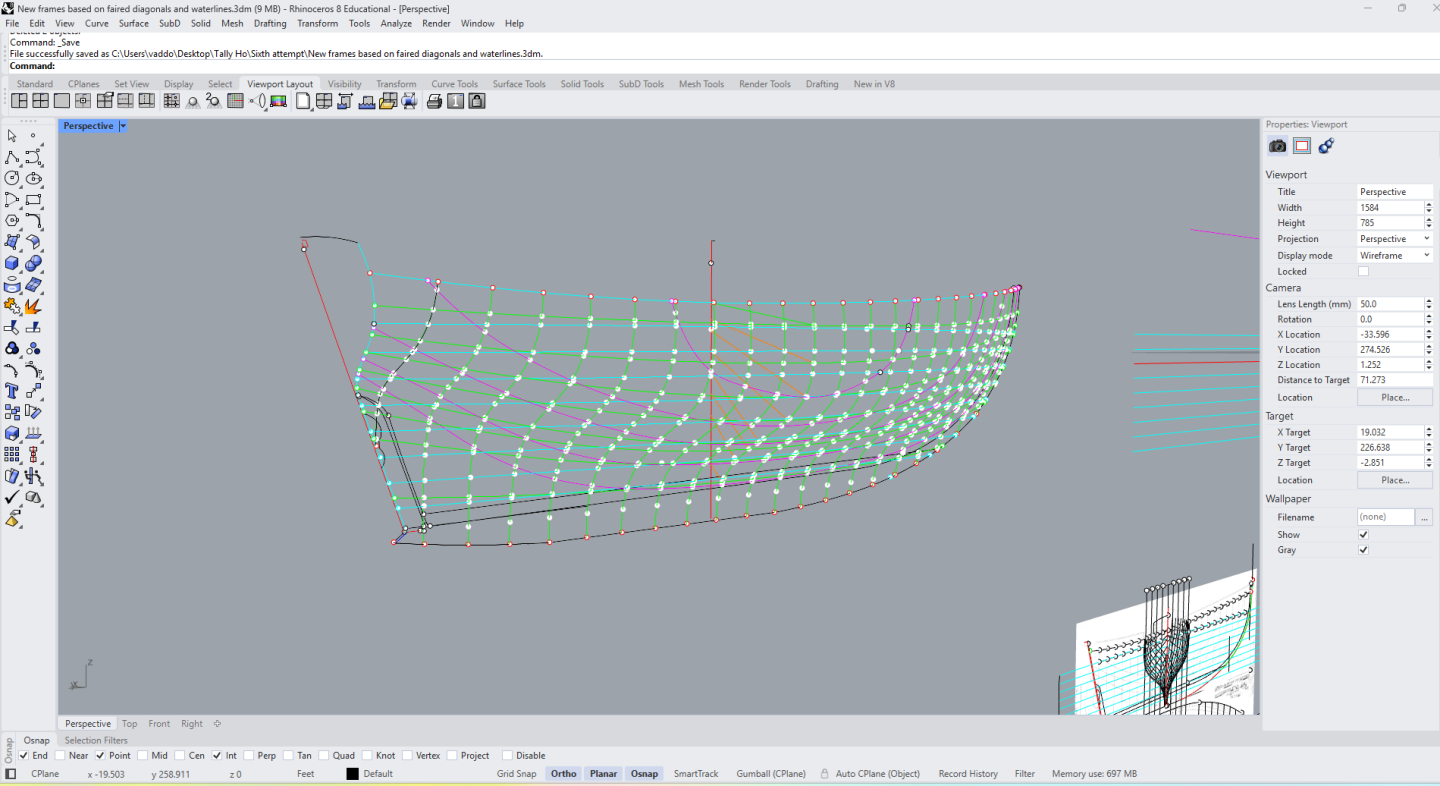Switch to the Curve Tools toolbar tab
This screenshot has width=1440, height=786.
tap(454, 84)
